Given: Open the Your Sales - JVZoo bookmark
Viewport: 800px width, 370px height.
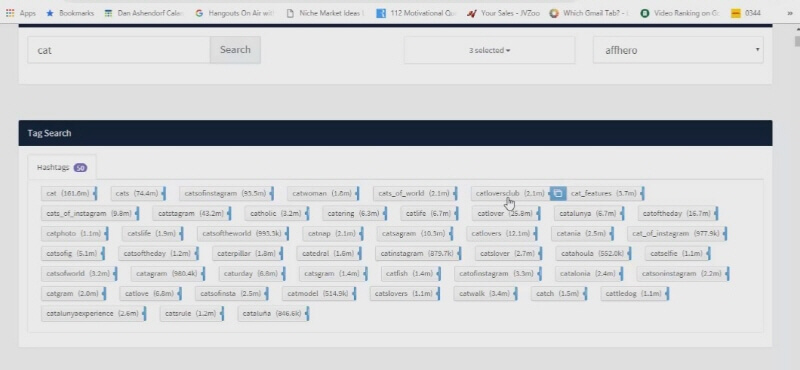Looking at the screenshot, I should click(x=503, y=13).
